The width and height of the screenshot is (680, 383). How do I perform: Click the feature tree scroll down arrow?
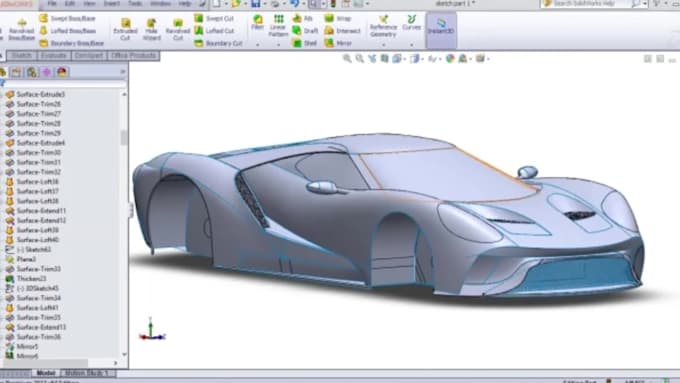(x=124, y=355)
